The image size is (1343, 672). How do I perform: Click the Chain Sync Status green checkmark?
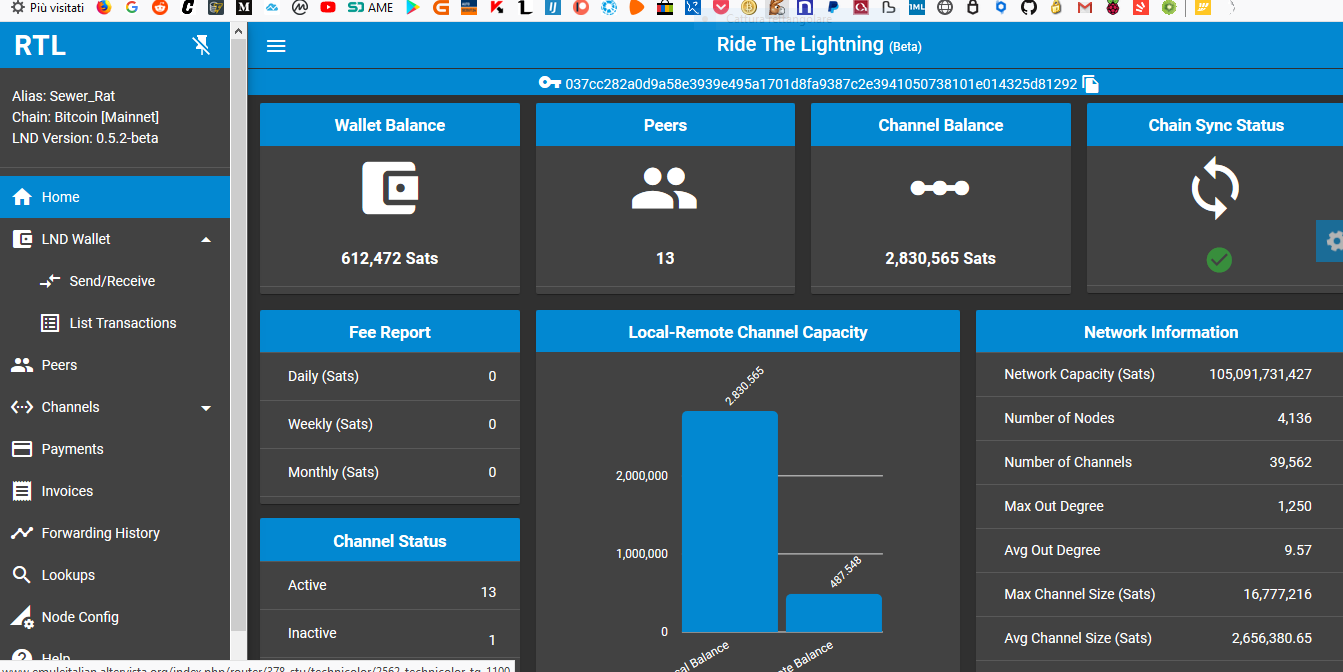click(x=1218, y=260)
